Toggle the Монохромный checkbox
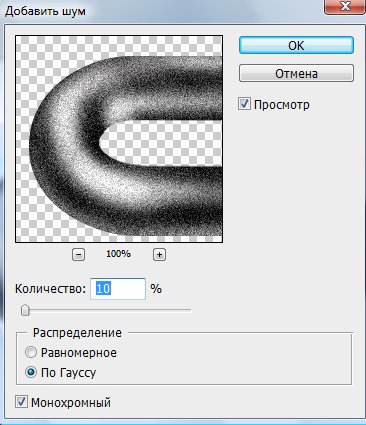Viewport: 366px width, 425px height. click(x=21, y=402)
